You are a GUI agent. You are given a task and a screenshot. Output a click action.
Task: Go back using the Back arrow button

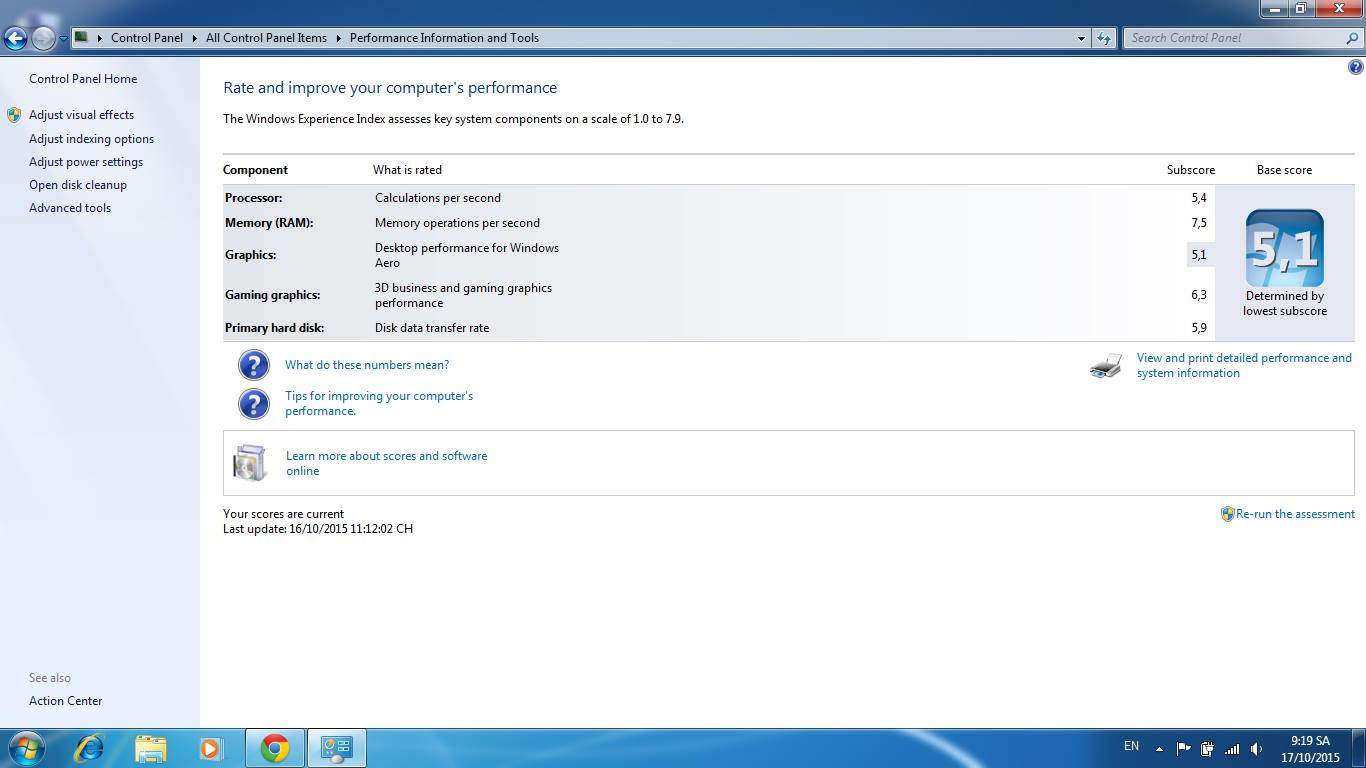pyautogui.click(x=15, y=38)
